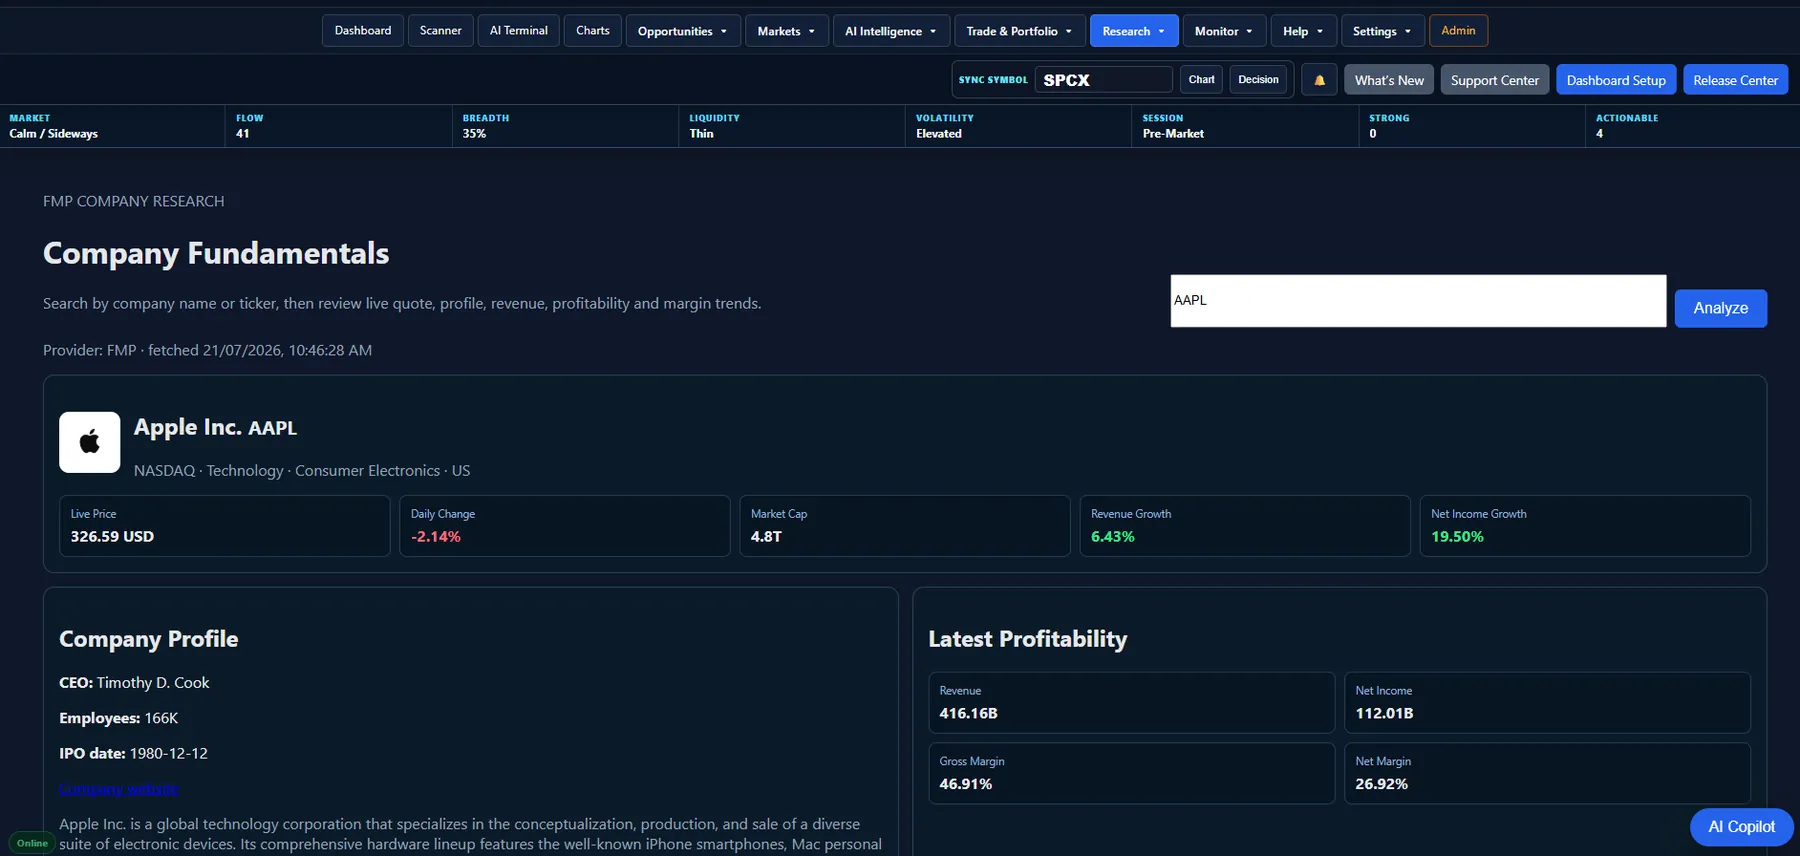Click the Daily Change -2.14% value
Image resolution: width=1800 pixels, height=856 pixels.
pyautogui.click(x=436, y=537)
